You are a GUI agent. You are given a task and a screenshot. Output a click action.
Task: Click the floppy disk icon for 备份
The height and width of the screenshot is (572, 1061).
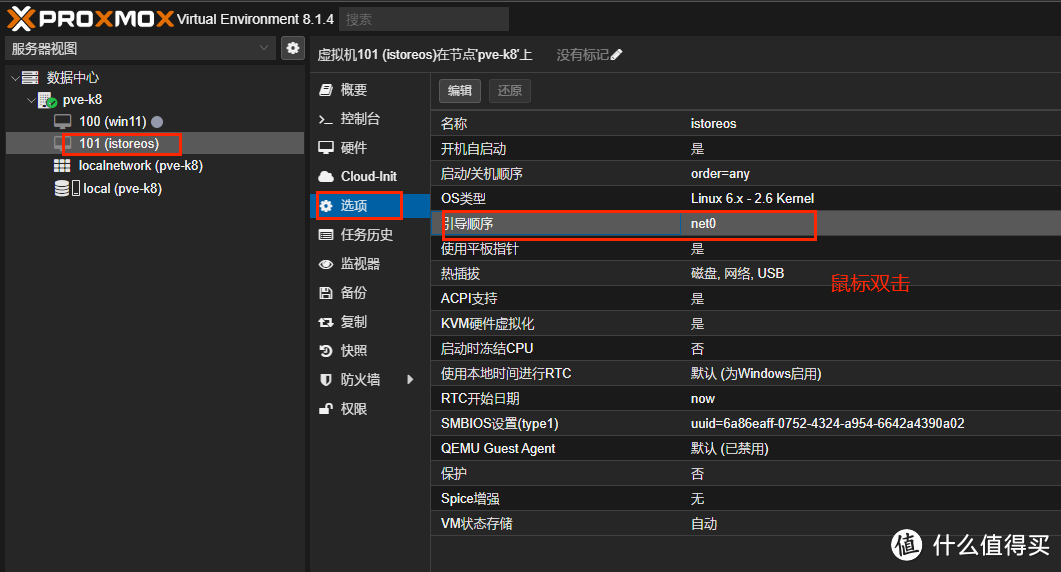[x=326, y=292]
